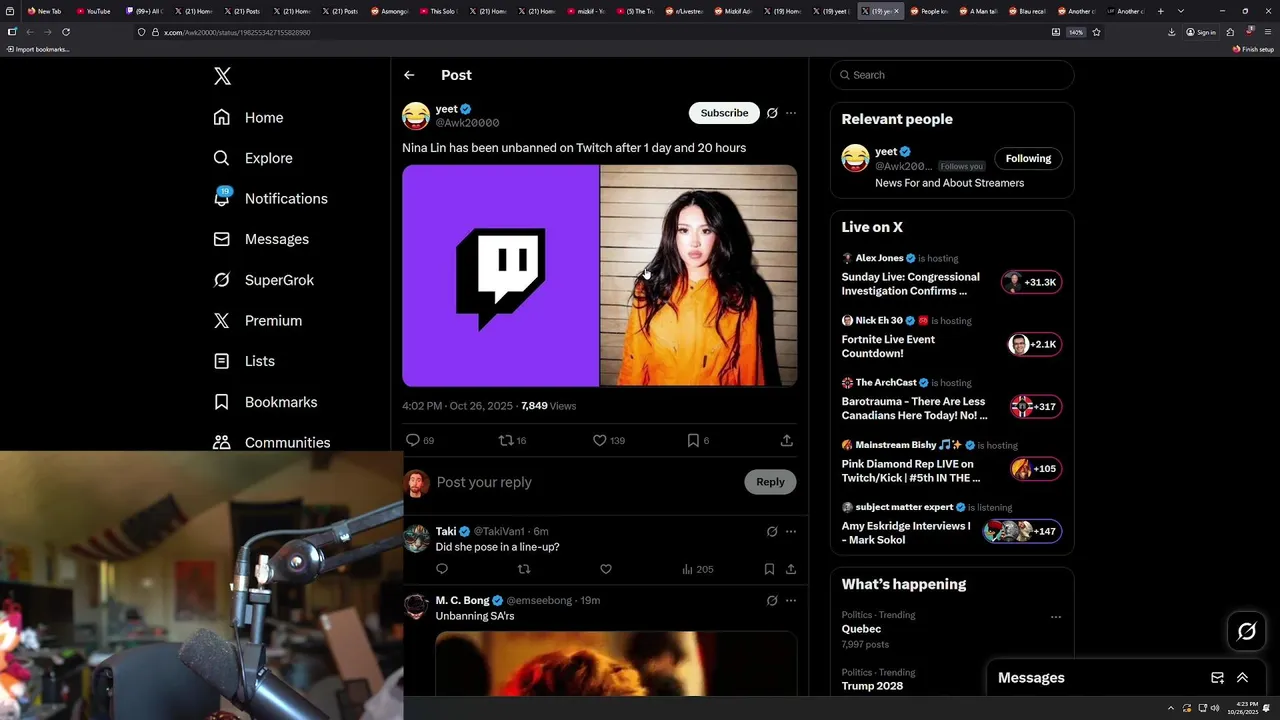Open Alex Jones Sunday Live broadcast
Screen dimensions: 1280x720
pos(951,275)
